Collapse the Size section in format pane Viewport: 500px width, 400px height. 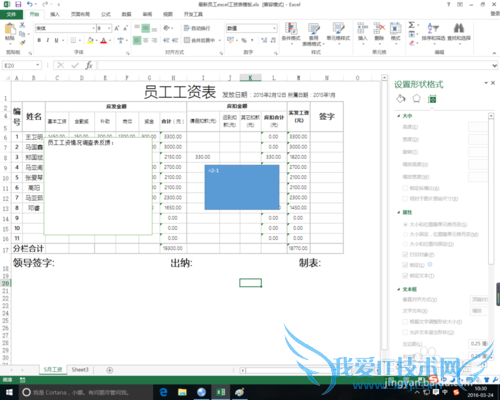(399, 116)
